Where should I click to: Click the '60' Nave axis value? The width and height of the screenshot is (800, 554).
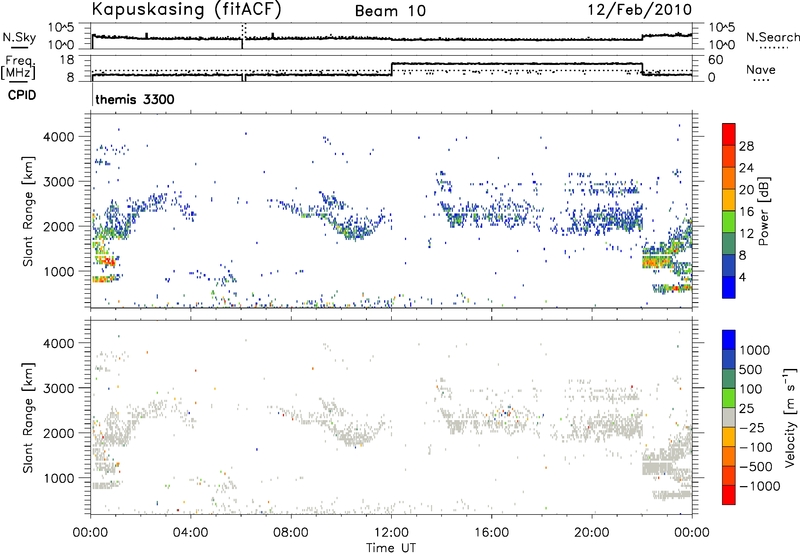pyautogui.click(x=716, y=60)
